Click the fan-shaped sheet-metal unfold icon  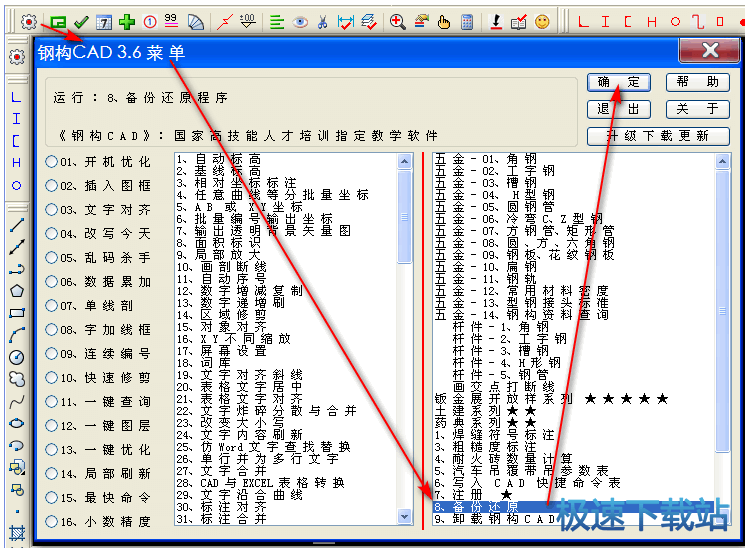coord(196,22)
